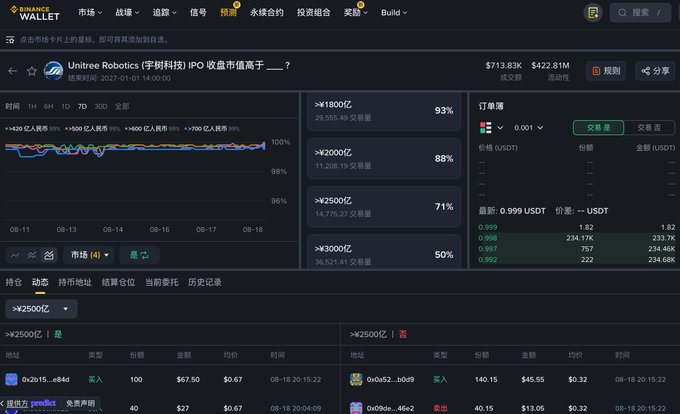Click the 分享 share button
680x414 pixels.
tap(655, 71)
